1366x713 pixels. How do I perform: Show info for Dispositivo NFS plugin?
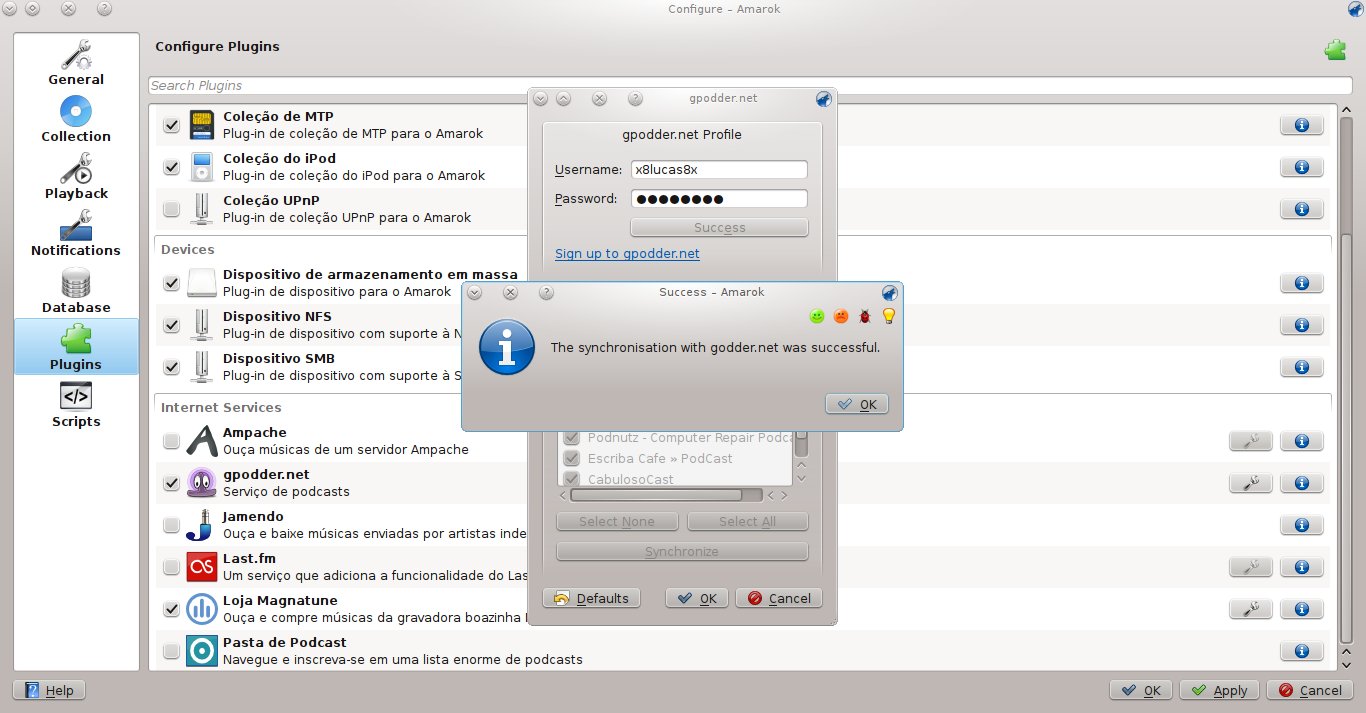tap(1301, 325)
